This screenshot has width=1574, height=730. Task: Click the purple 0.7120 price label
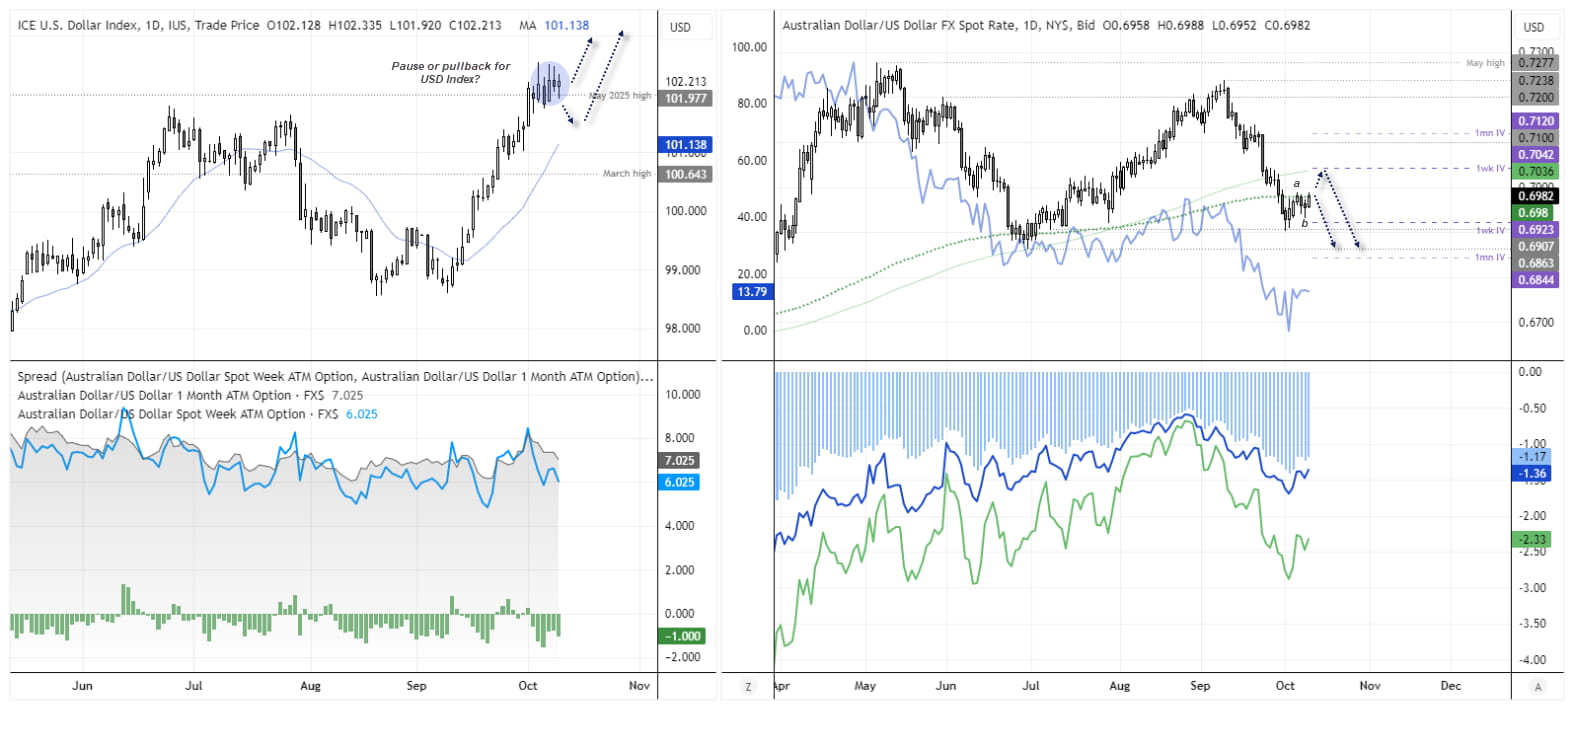(x=1536, y=121)
